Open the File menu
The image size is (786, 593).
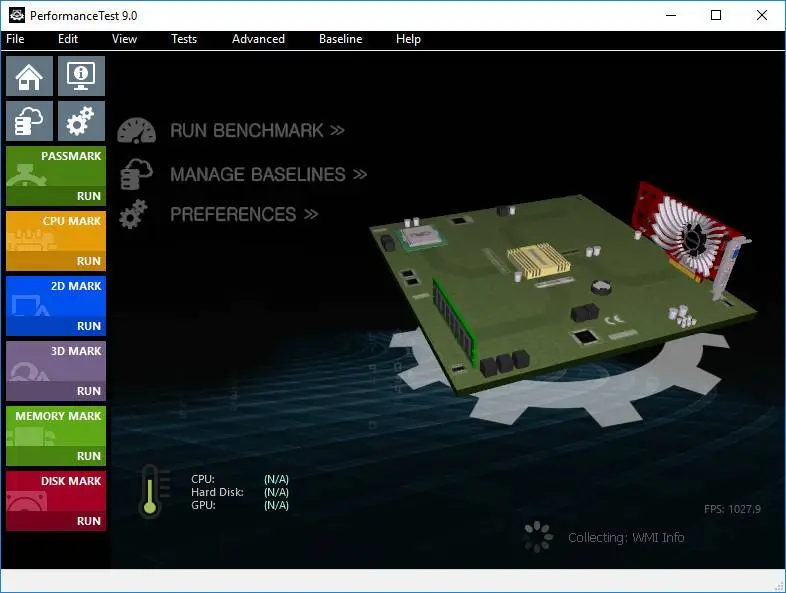15,39
